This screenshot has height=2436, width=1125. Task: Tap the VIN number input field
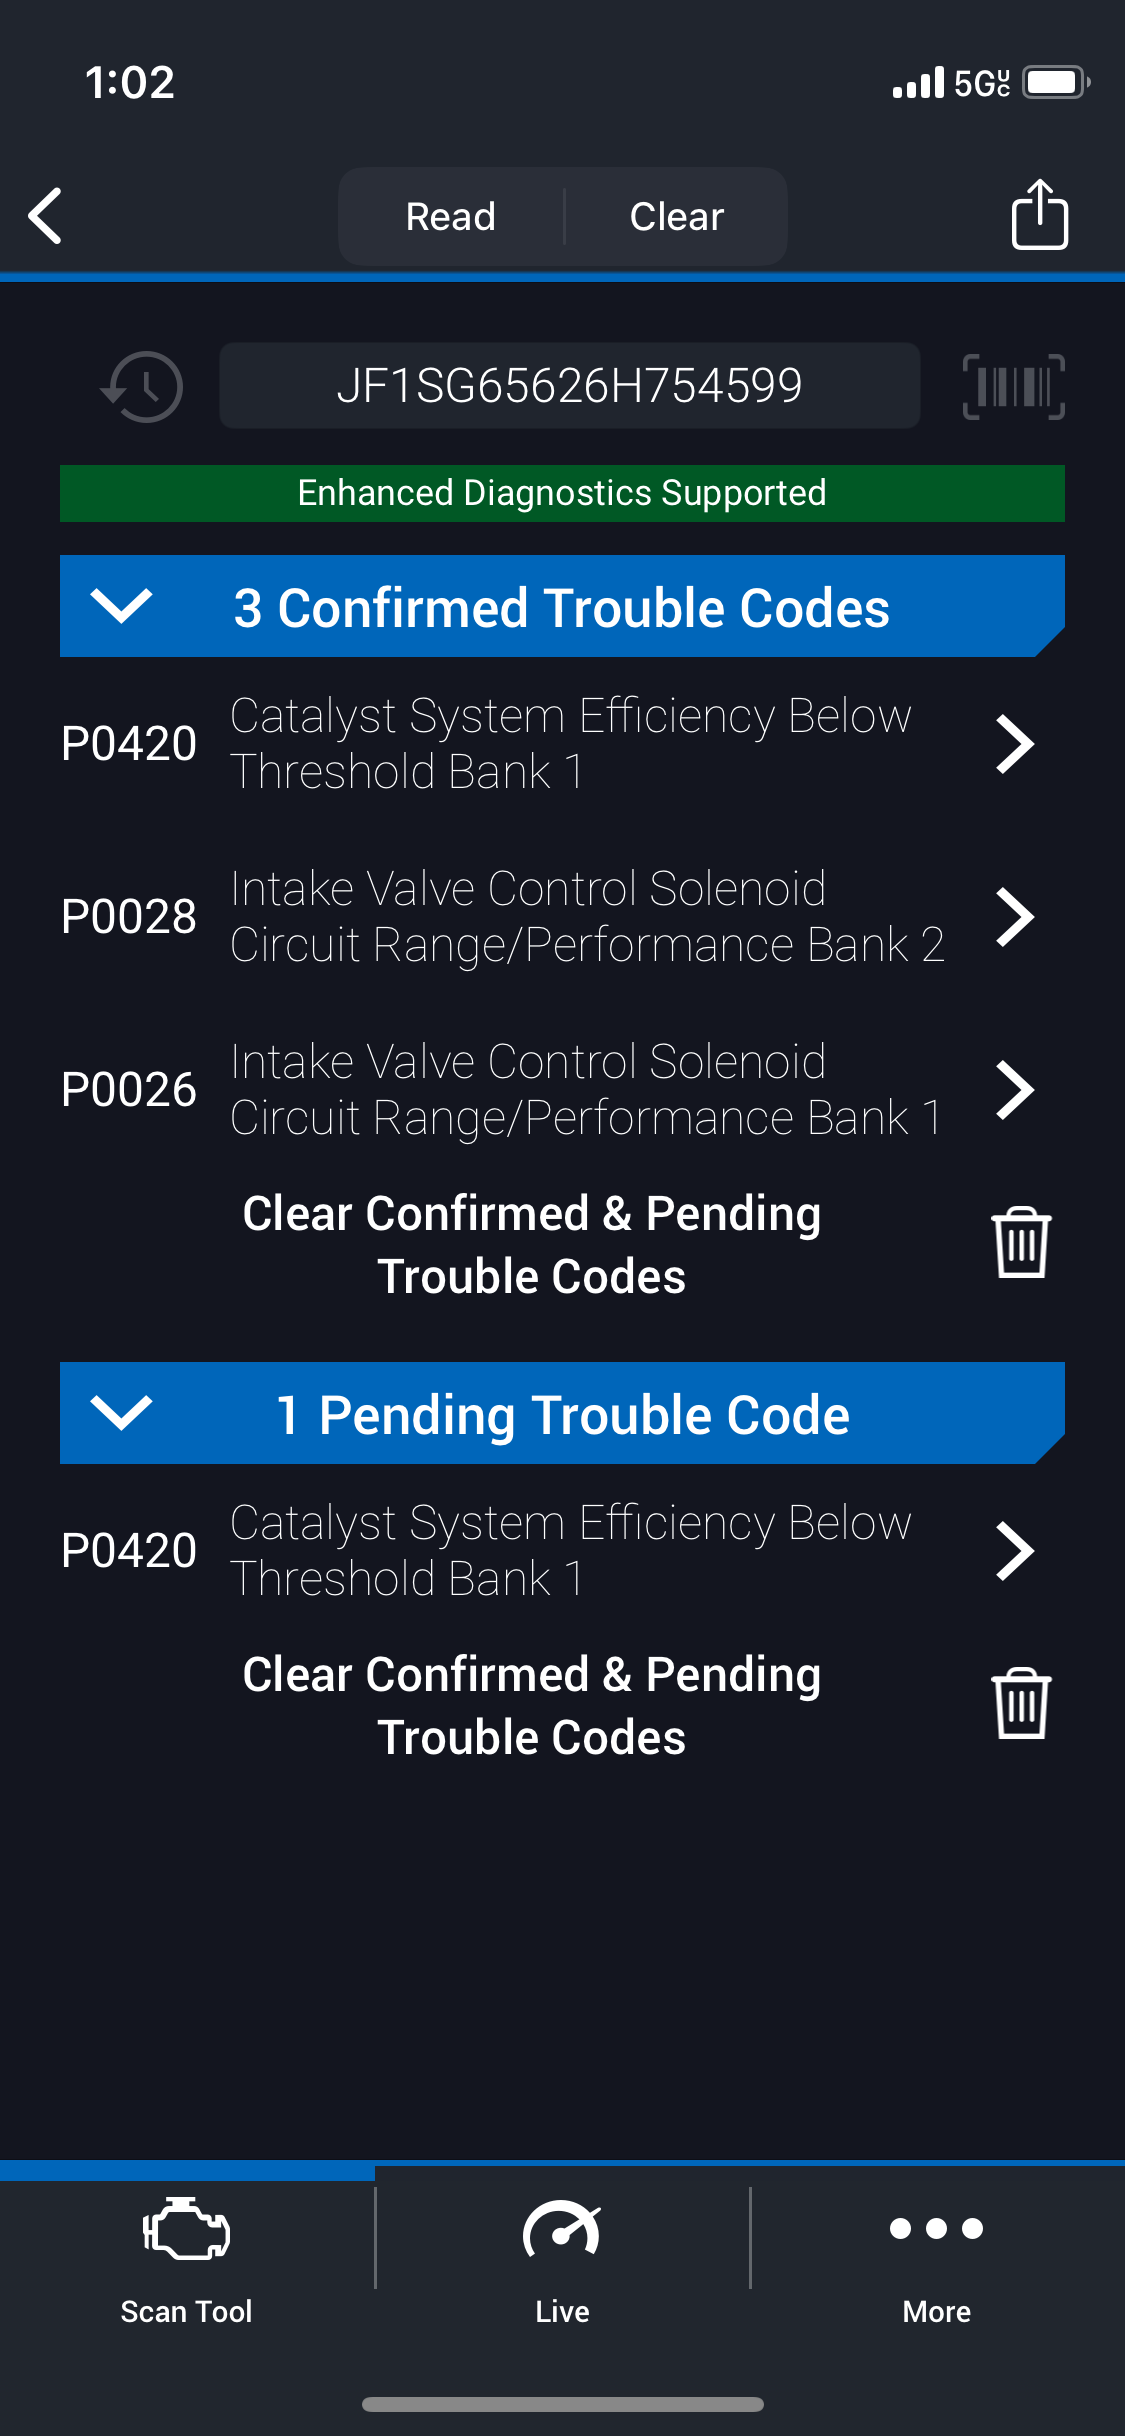(x=569, y=386)
